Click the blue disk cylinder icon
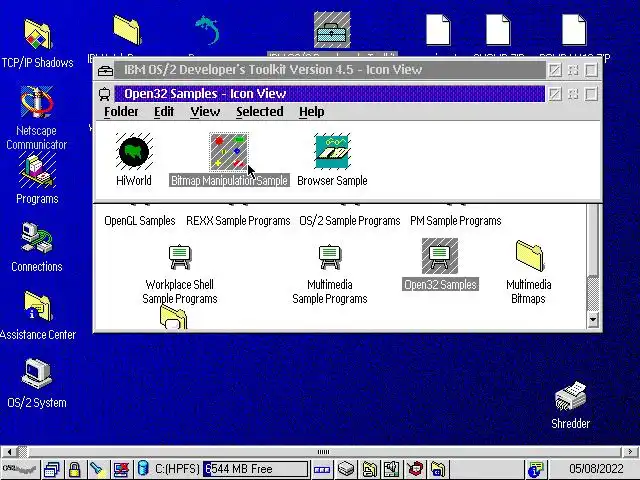Image resolution: width=640 pixels, height=480 pixels. (143, 469)
